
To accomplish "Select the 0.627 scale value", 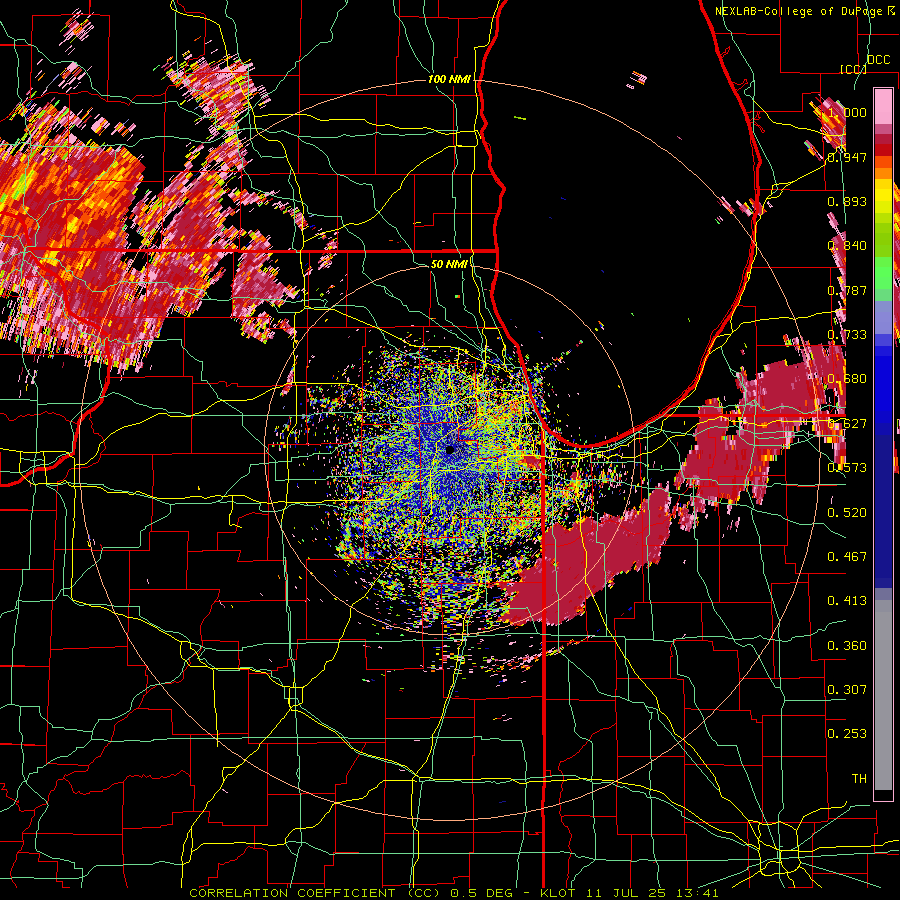I will pos(847,424).
